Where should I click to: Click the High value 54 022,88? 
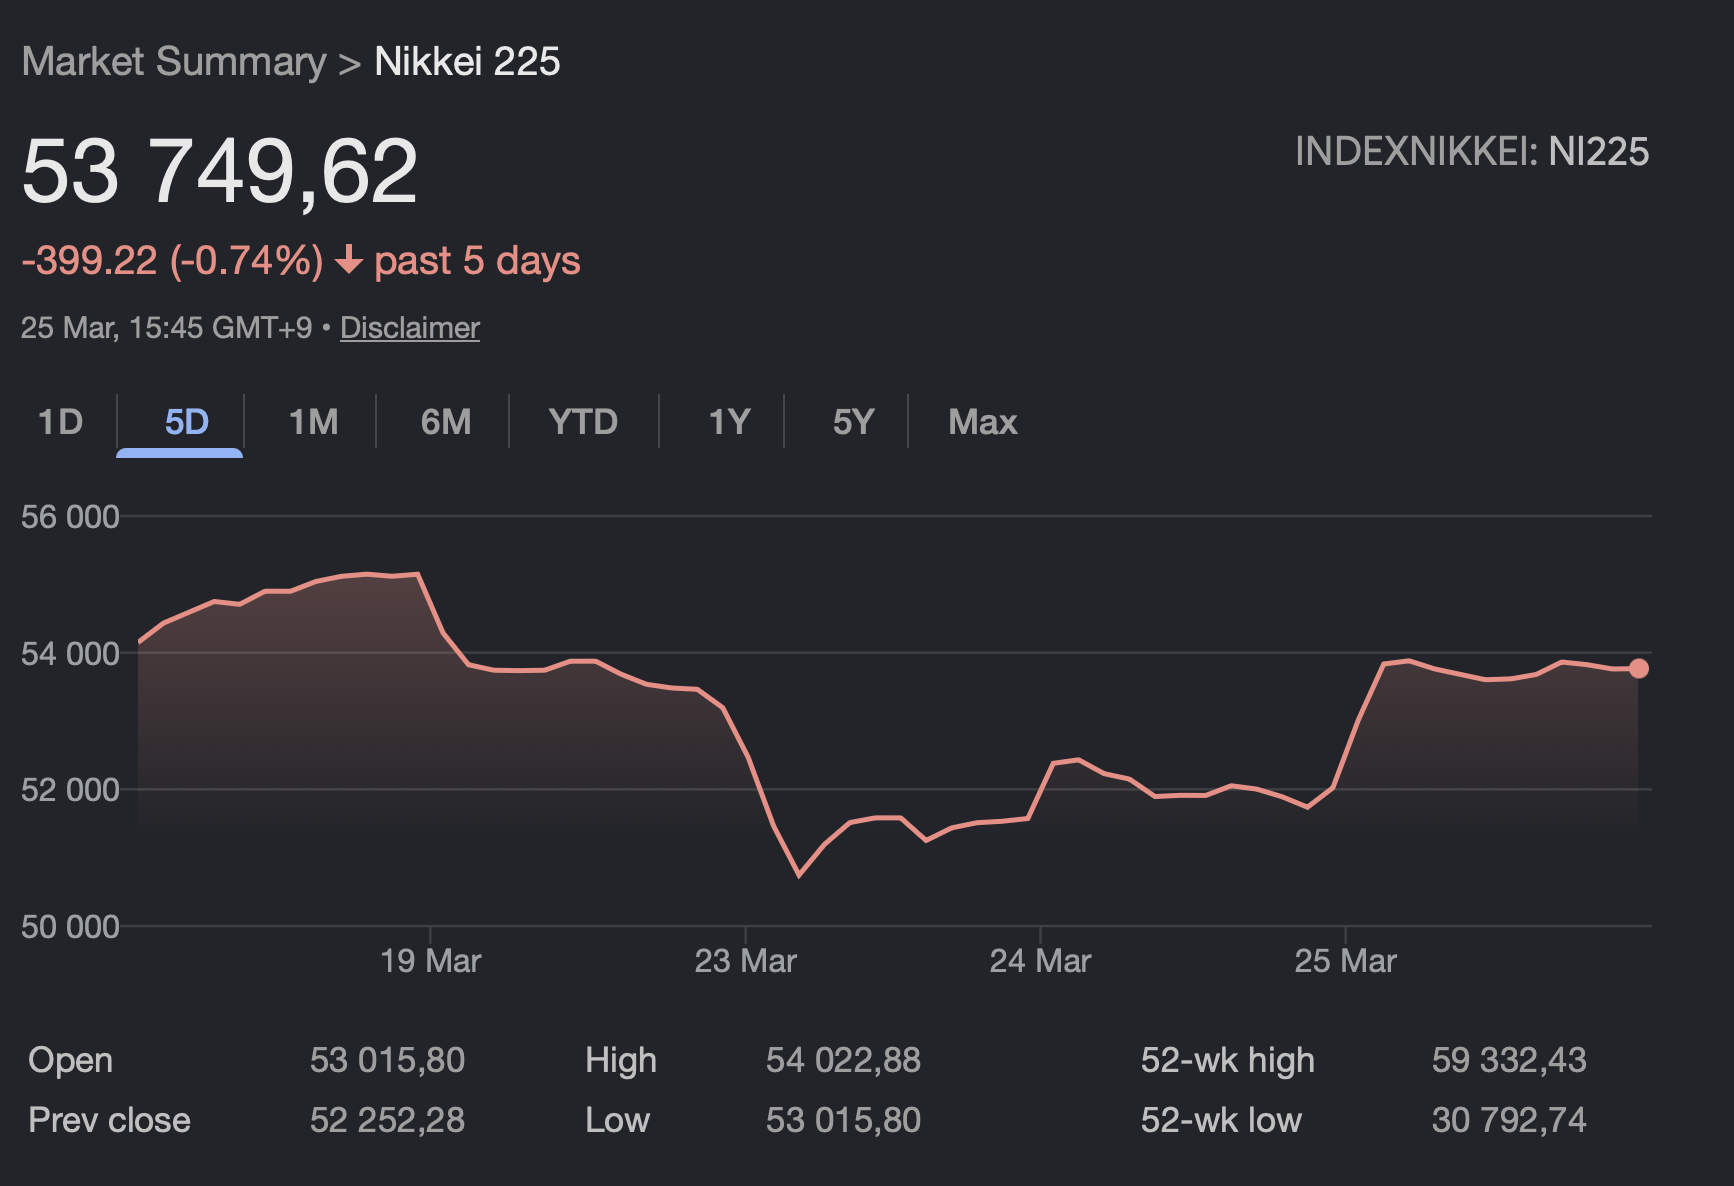843,1060
